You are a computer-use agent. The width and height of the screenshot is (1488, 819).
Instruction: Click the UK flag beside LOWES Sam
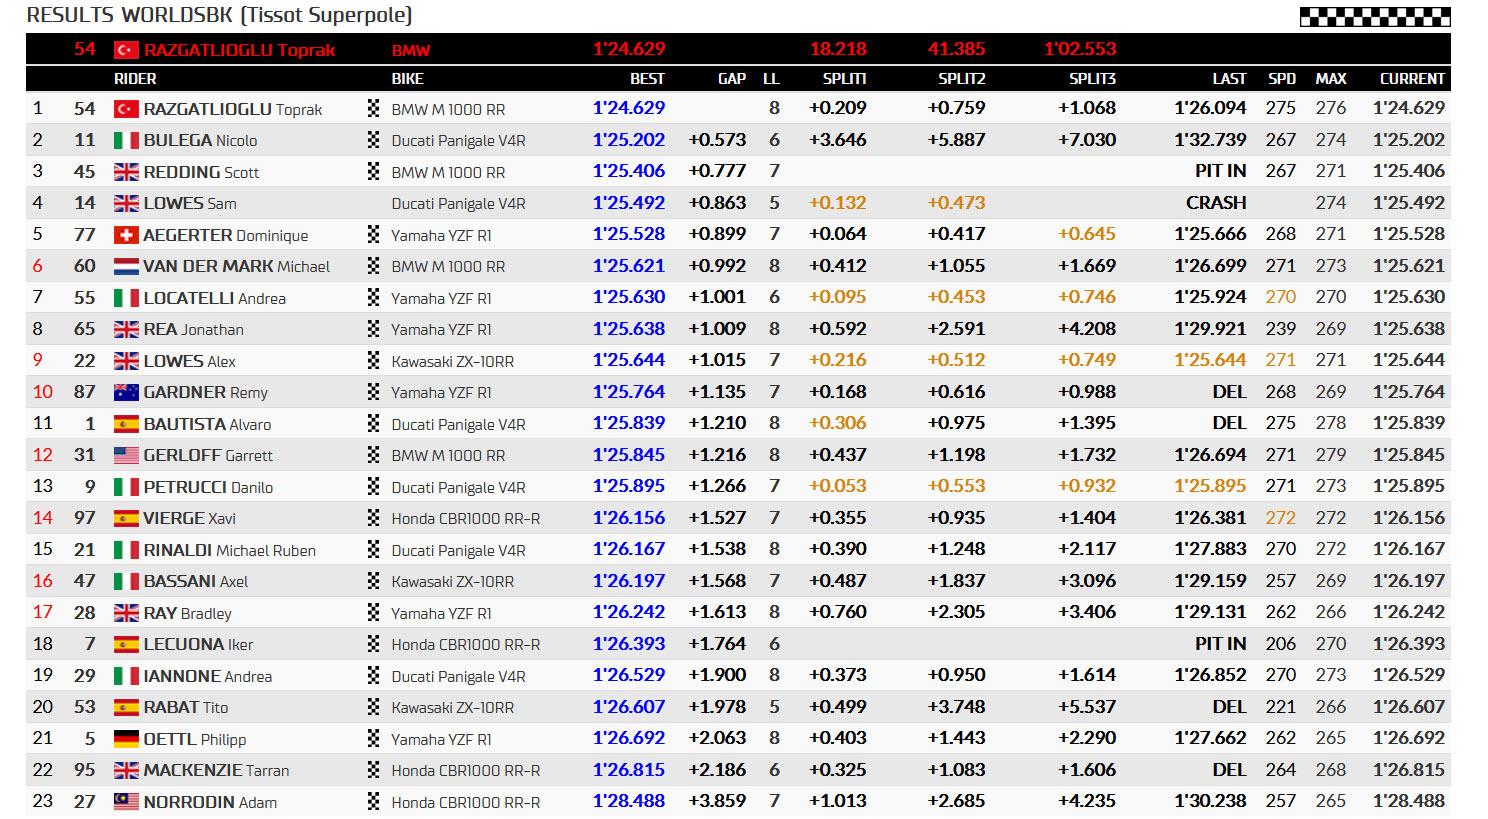(x=126, y=204)
